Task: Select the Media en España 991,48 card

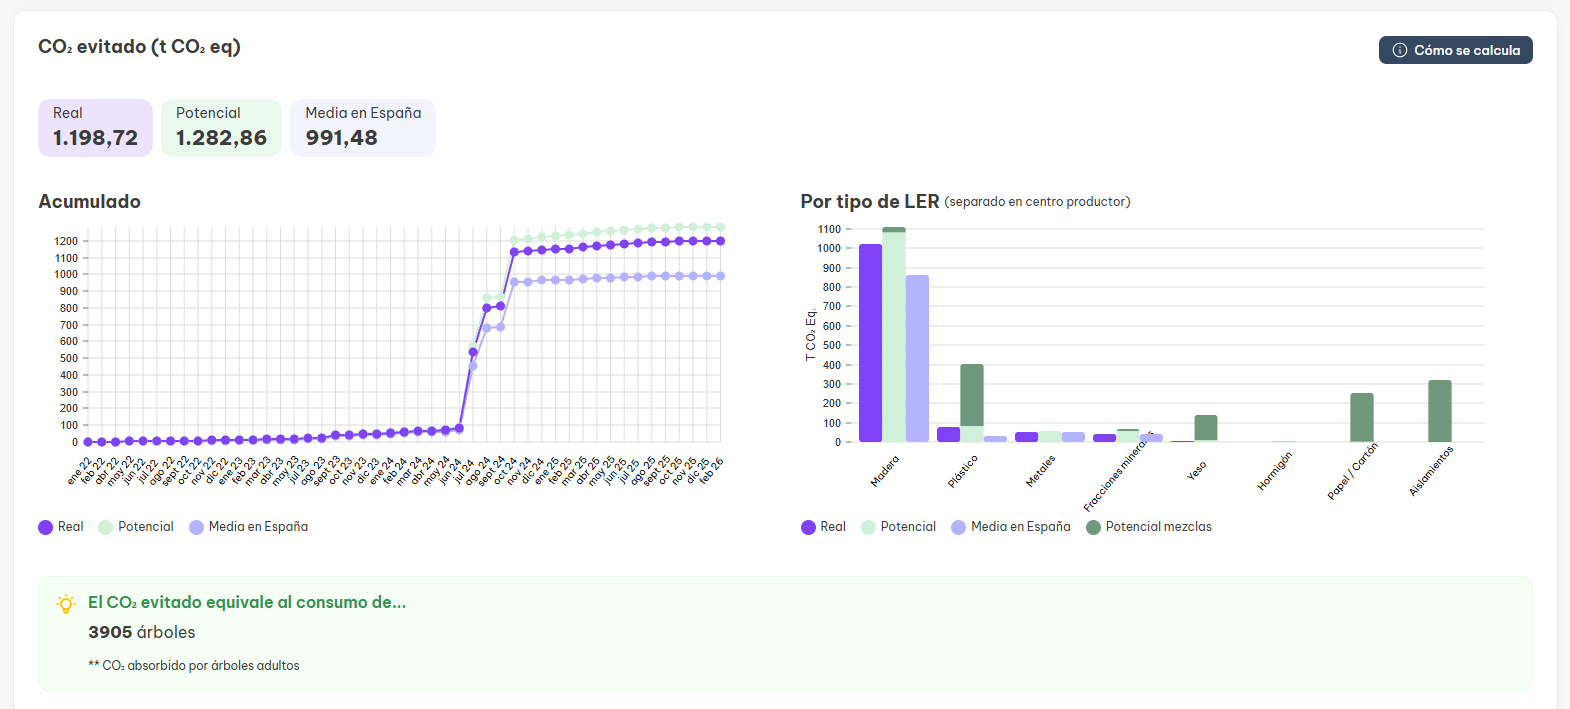Action: (362, 128)
